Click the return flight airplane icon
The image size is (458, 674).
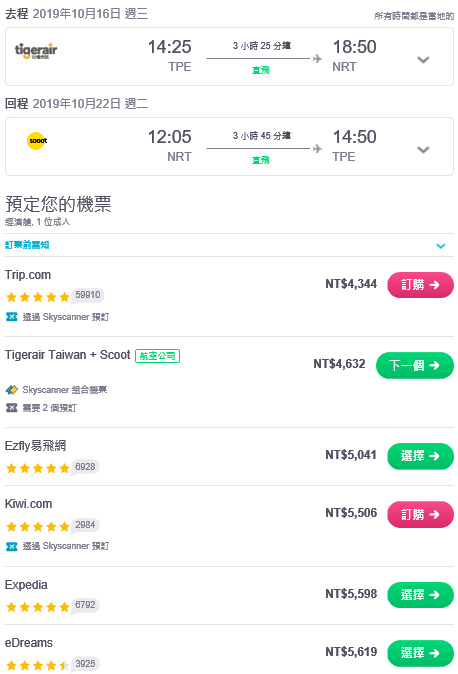(x=317, y=149)
